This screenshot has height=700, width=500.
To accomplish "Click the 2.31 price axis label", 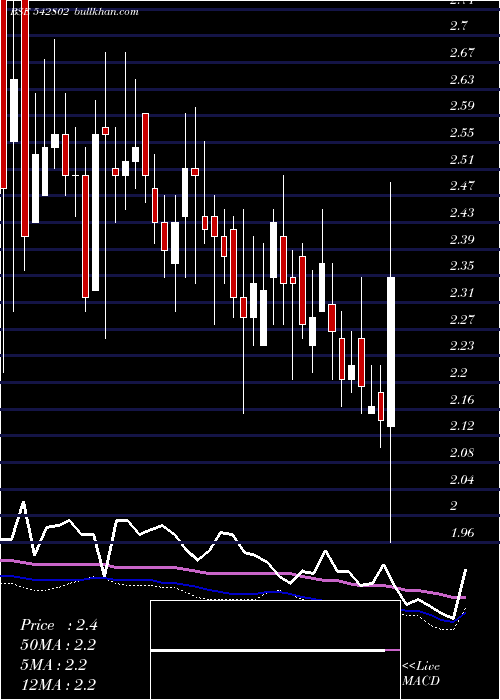I will 462,293.
